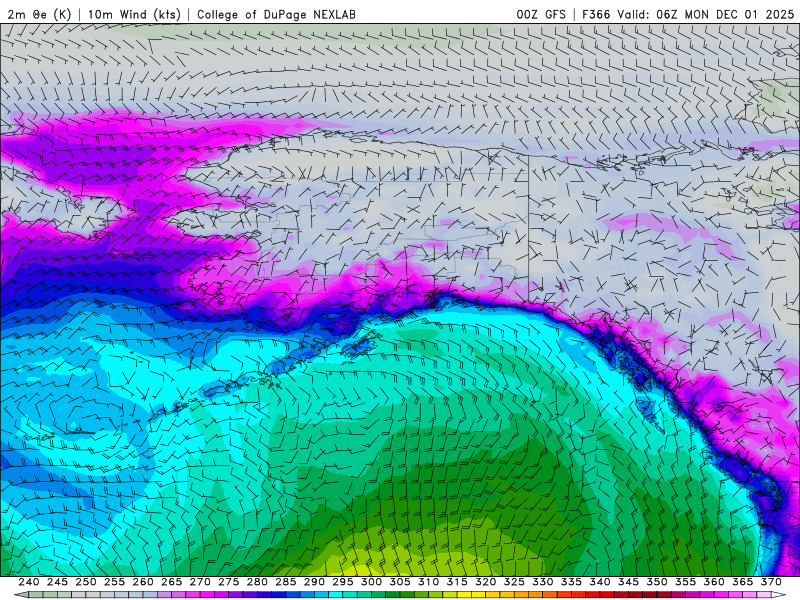Click the 275 color scale label
This screenshot has height=600, width=800.
[229, 582]
